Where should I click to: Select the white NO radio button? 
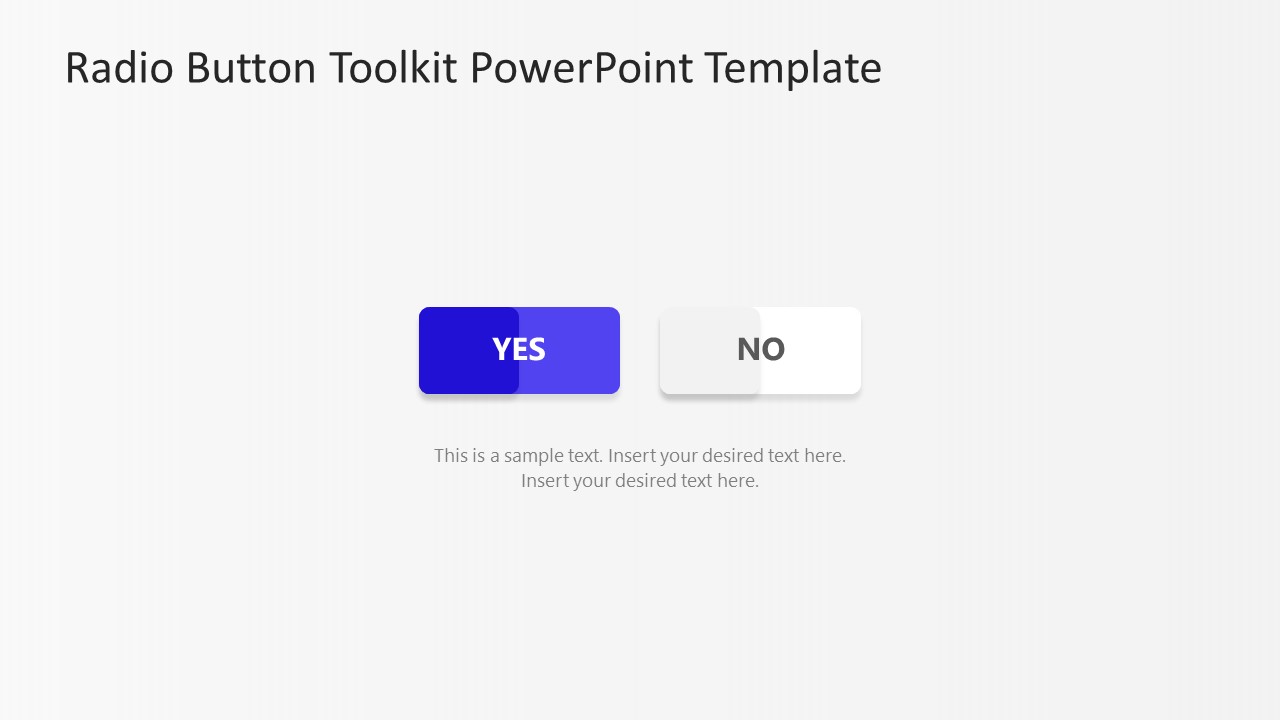(760, 350)
